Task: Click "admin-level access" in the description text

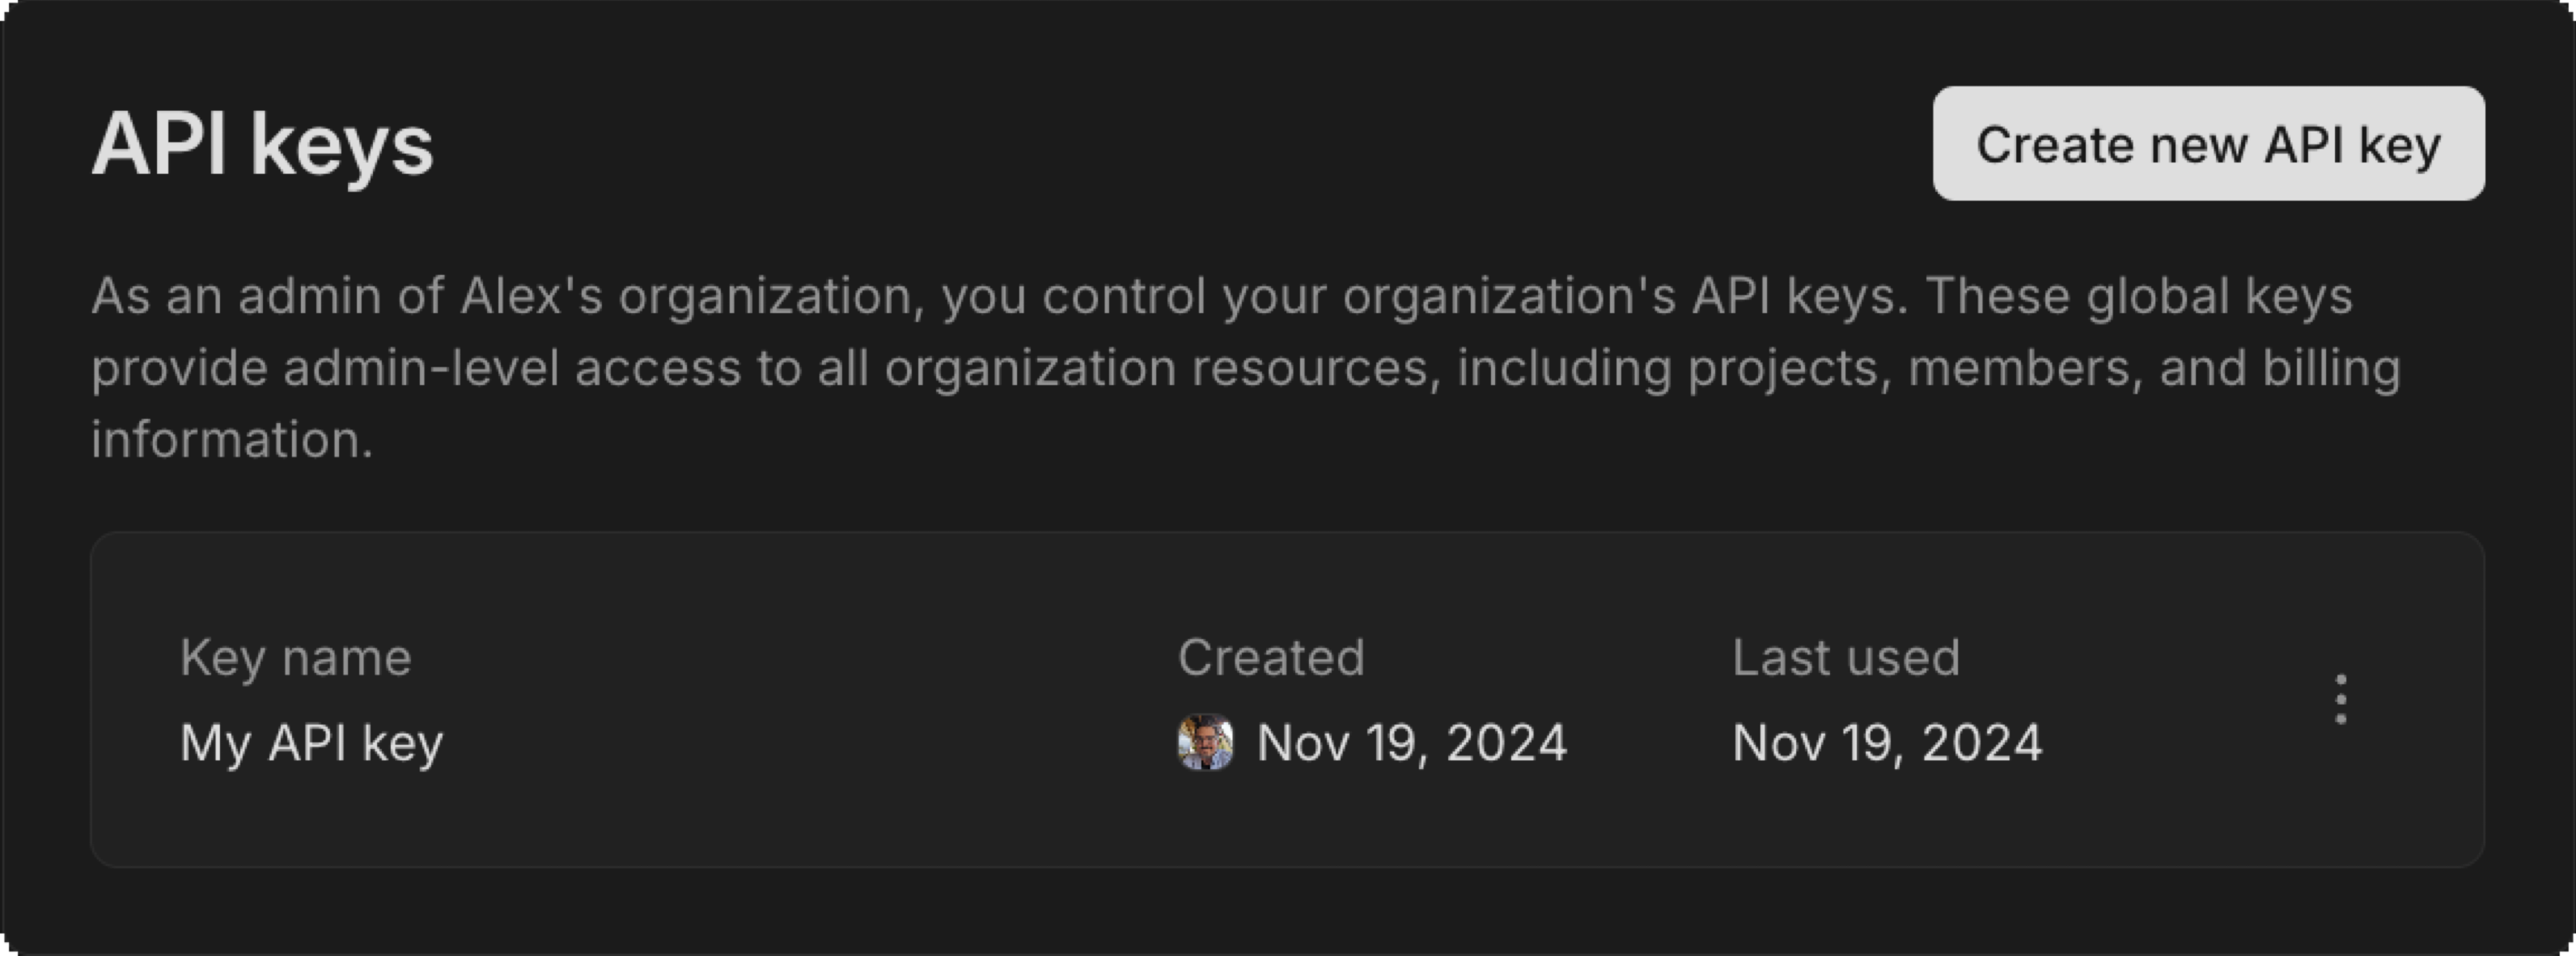Action: click(x=511, y=368)
